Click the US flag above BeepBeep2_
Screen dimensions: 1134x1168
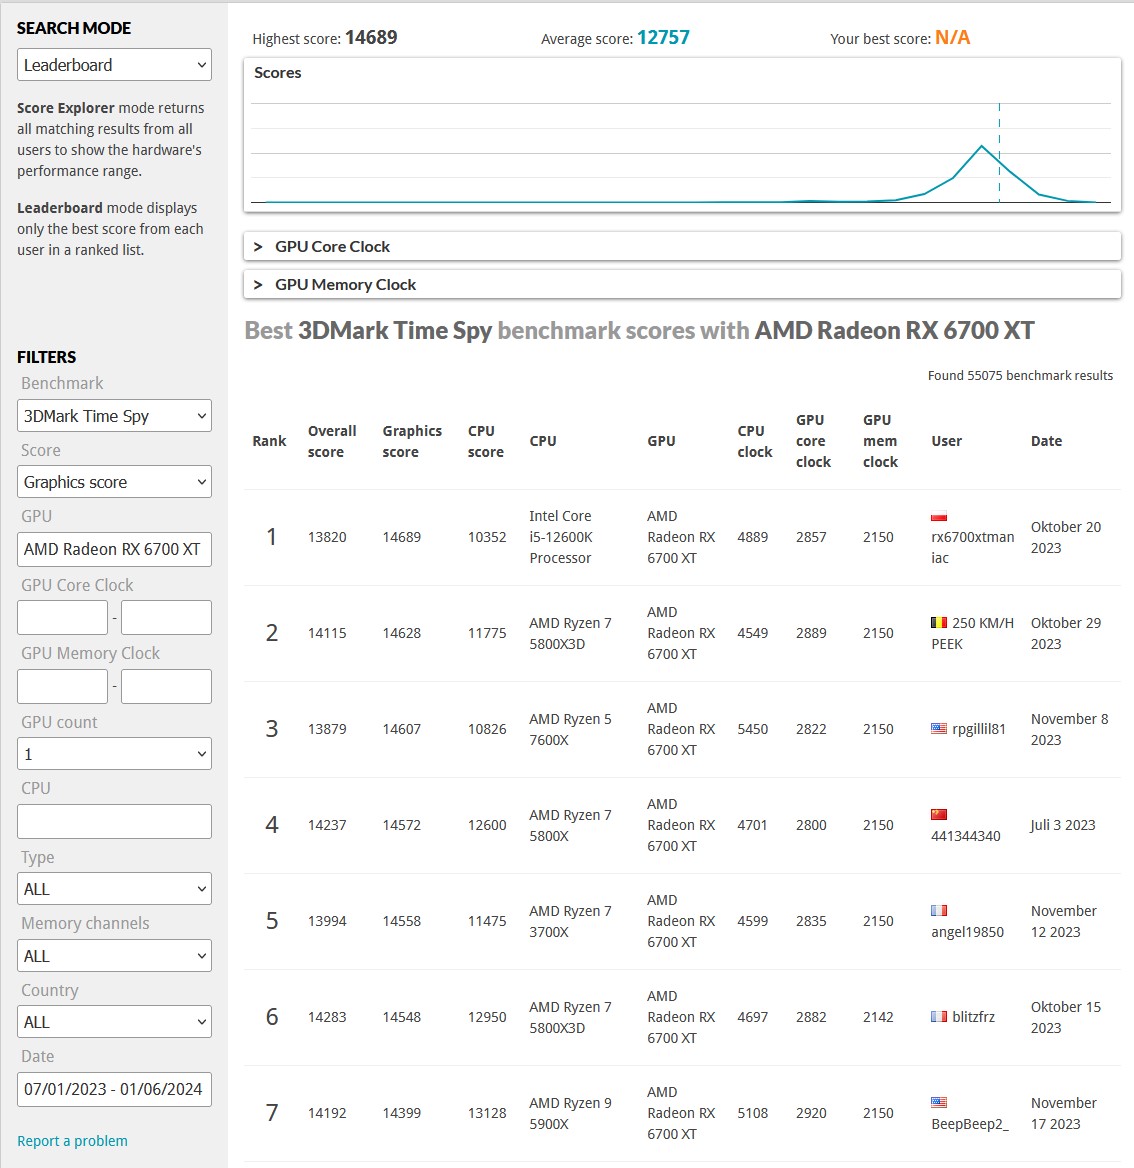pyautogui.click(x=939, y=1102)
